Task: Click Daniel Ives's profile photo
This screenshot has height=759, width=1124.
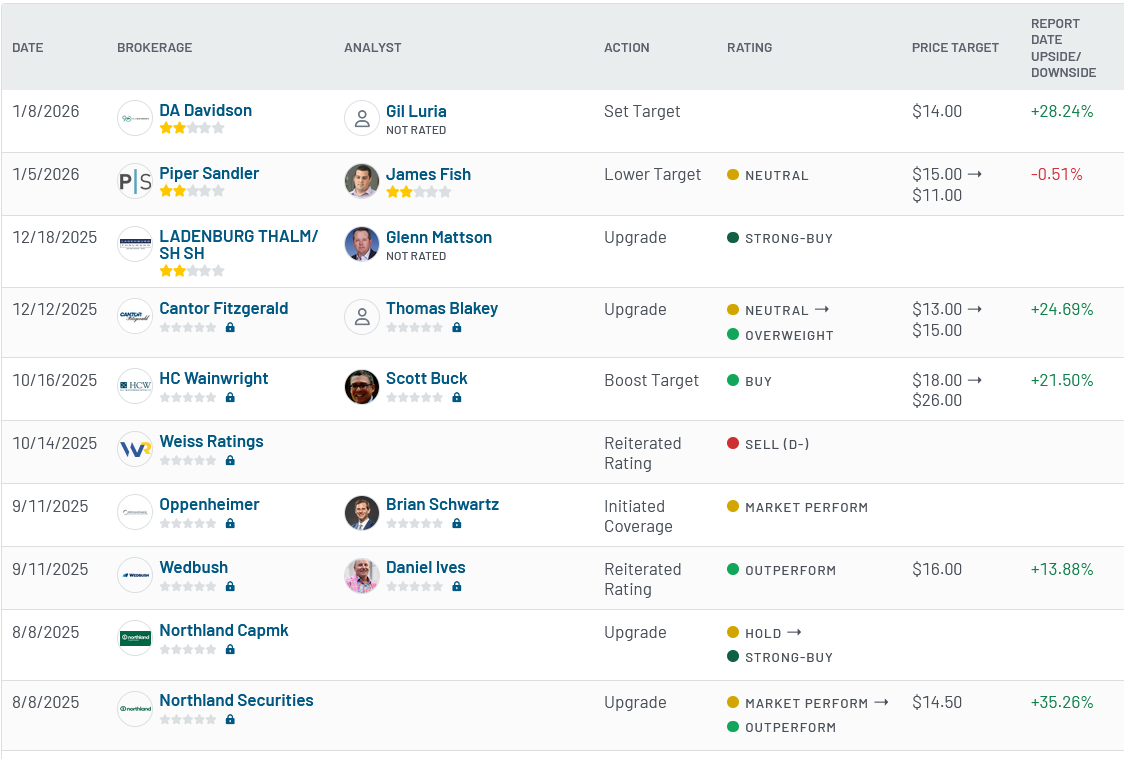Action: coord(362,576)
